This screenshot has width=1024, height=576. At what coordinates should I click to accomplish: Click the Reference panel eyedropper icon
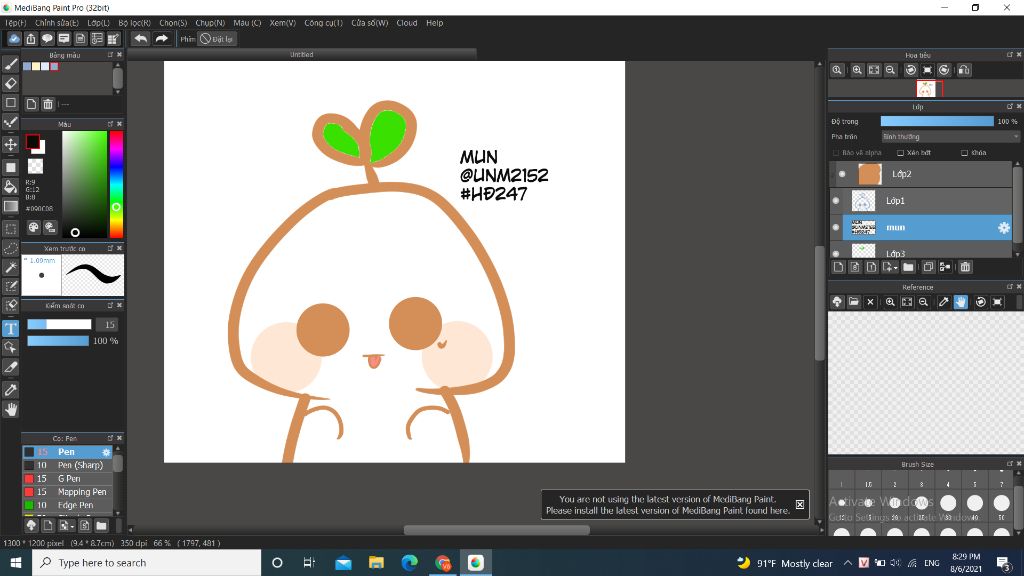point(943,302)
